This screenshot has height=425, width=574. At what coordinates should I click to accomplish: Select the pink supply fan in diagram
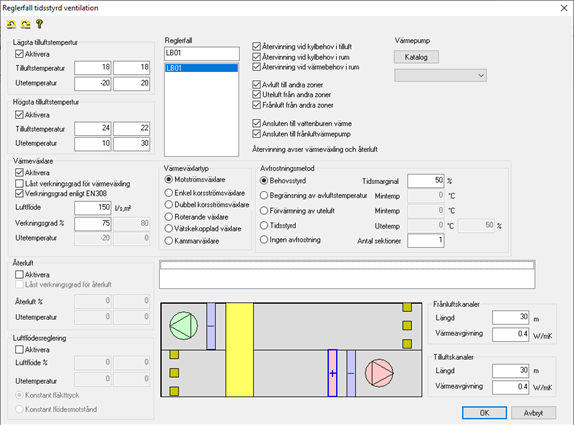point(379,373)
